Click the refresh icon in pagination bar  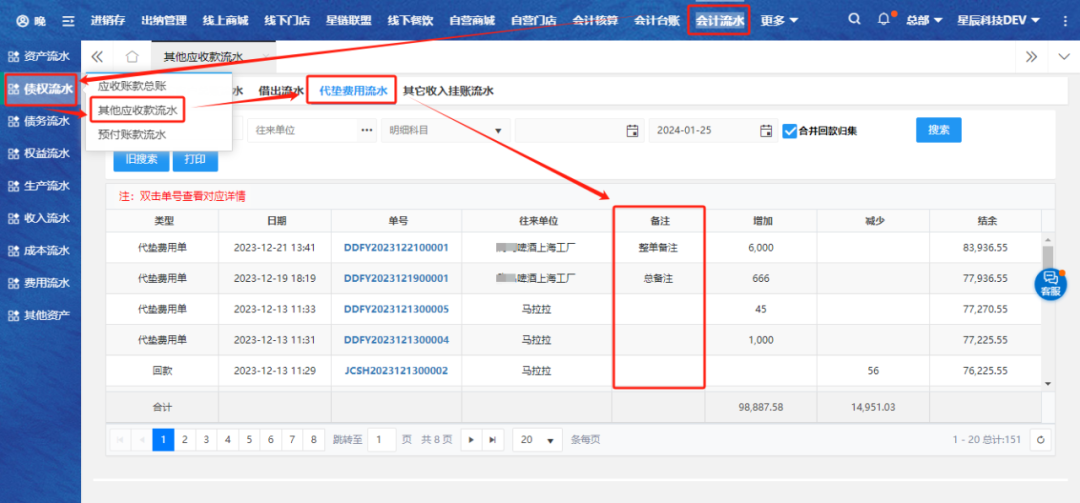1041,439
